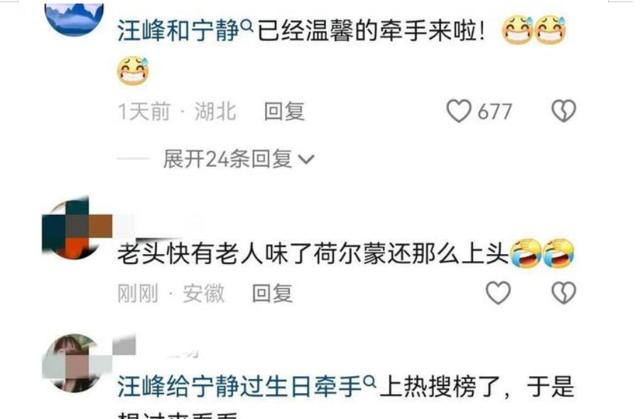Expand 展开24条回复 replies
This screenshot has width=640, height=419.
238,159
